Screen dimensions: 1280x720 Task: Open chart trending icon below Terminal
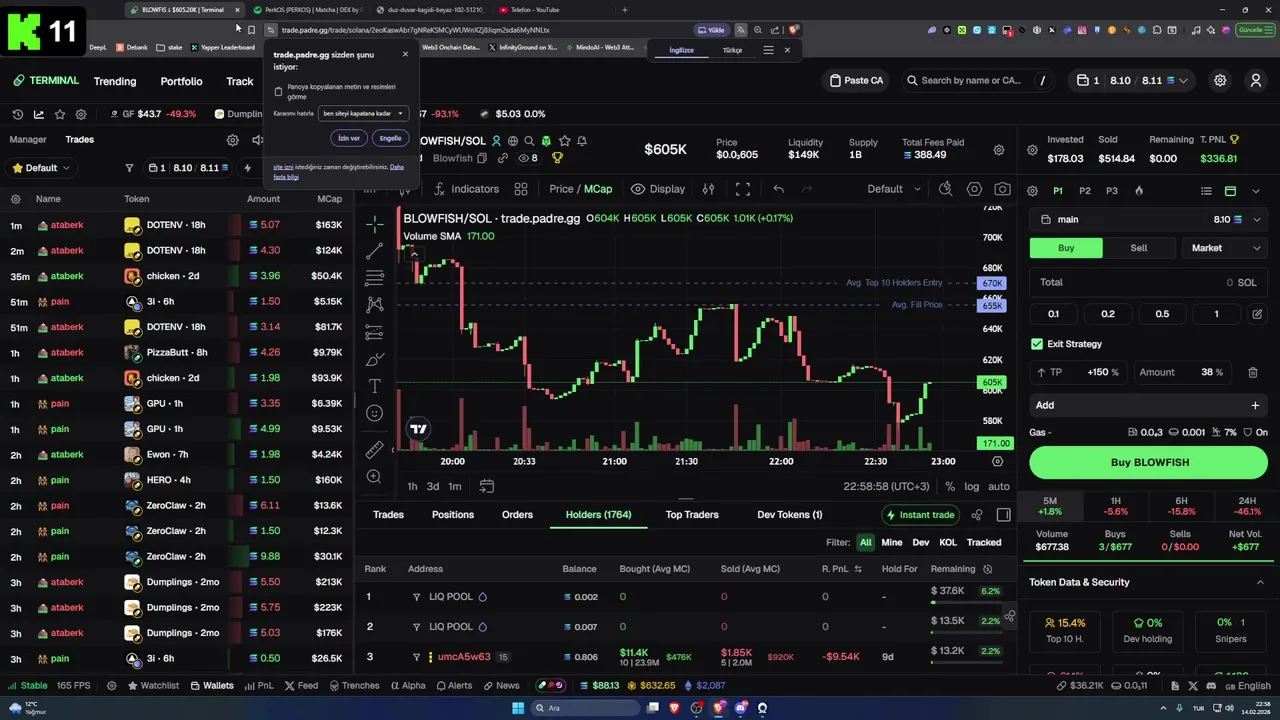click(39, 114)
